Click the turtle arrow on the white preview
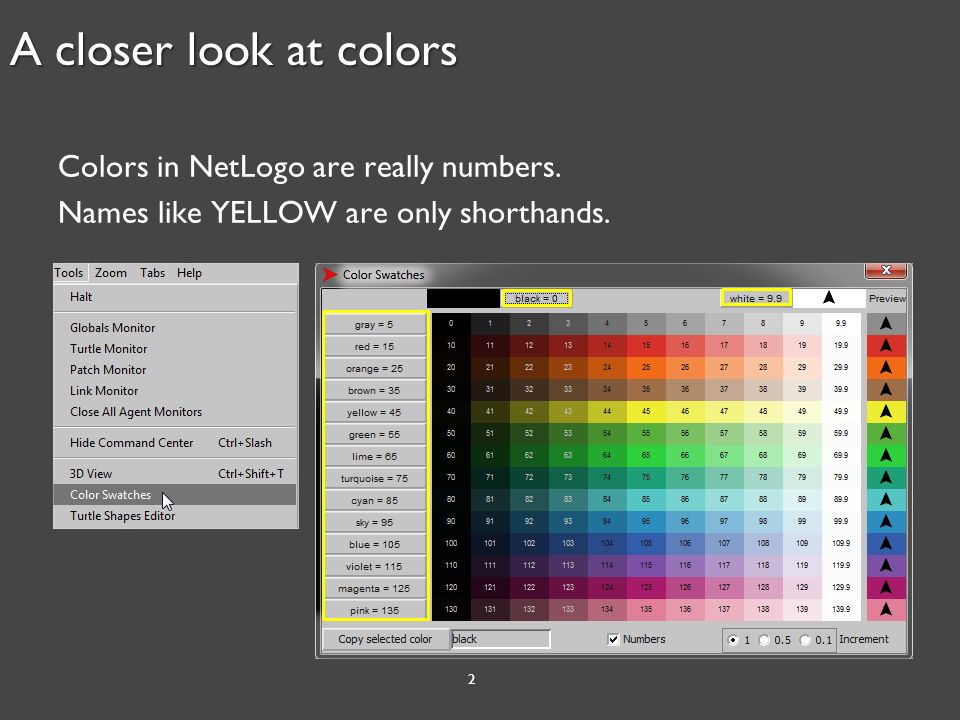960x720 pixels. pyautogui.click(x=829, y=298)
